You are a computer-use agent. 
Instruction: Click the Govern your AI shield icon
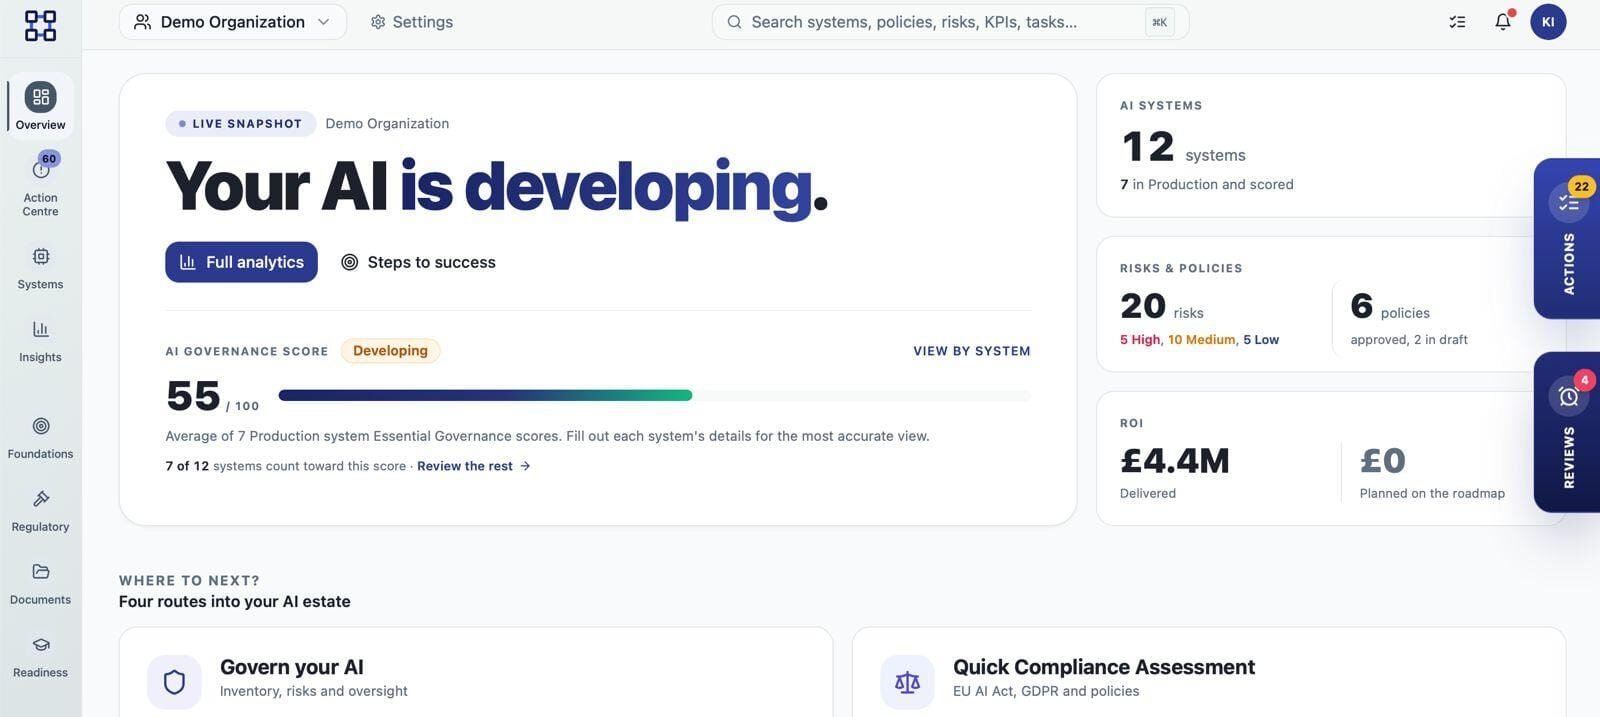click(174, 682)
